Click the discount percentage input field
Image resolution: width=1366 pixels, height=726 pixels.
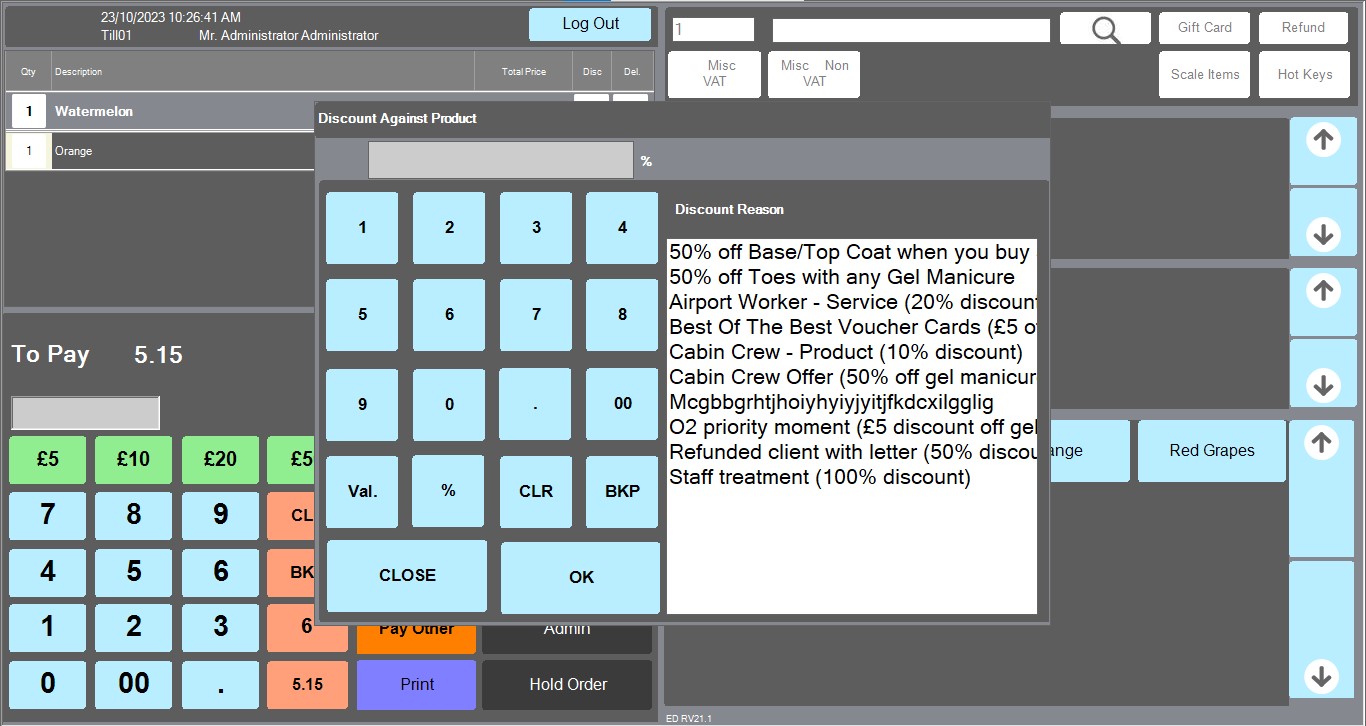tap(500, 159)
